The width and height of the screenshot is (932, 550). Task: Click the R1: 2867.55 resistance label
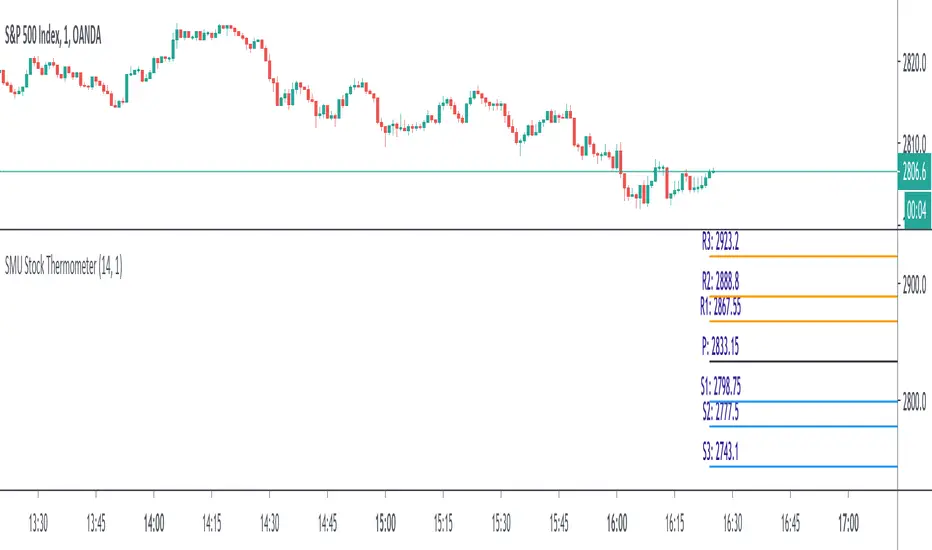(x=724, y=304)
